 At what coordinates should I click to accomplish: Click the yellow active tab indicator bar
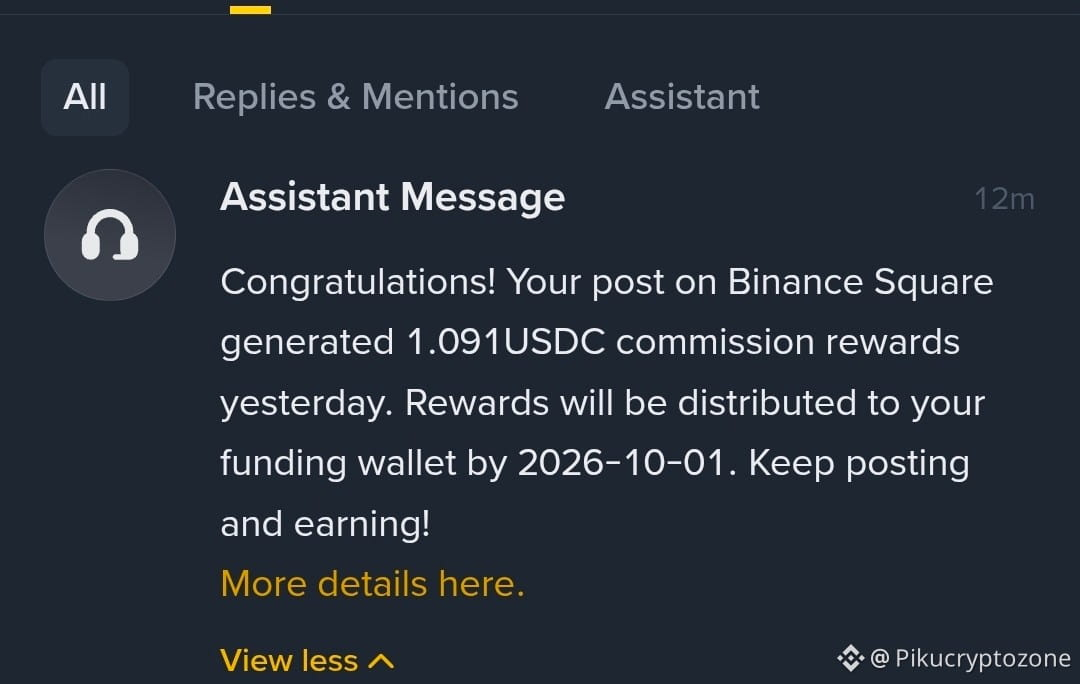tap(250, 10)
